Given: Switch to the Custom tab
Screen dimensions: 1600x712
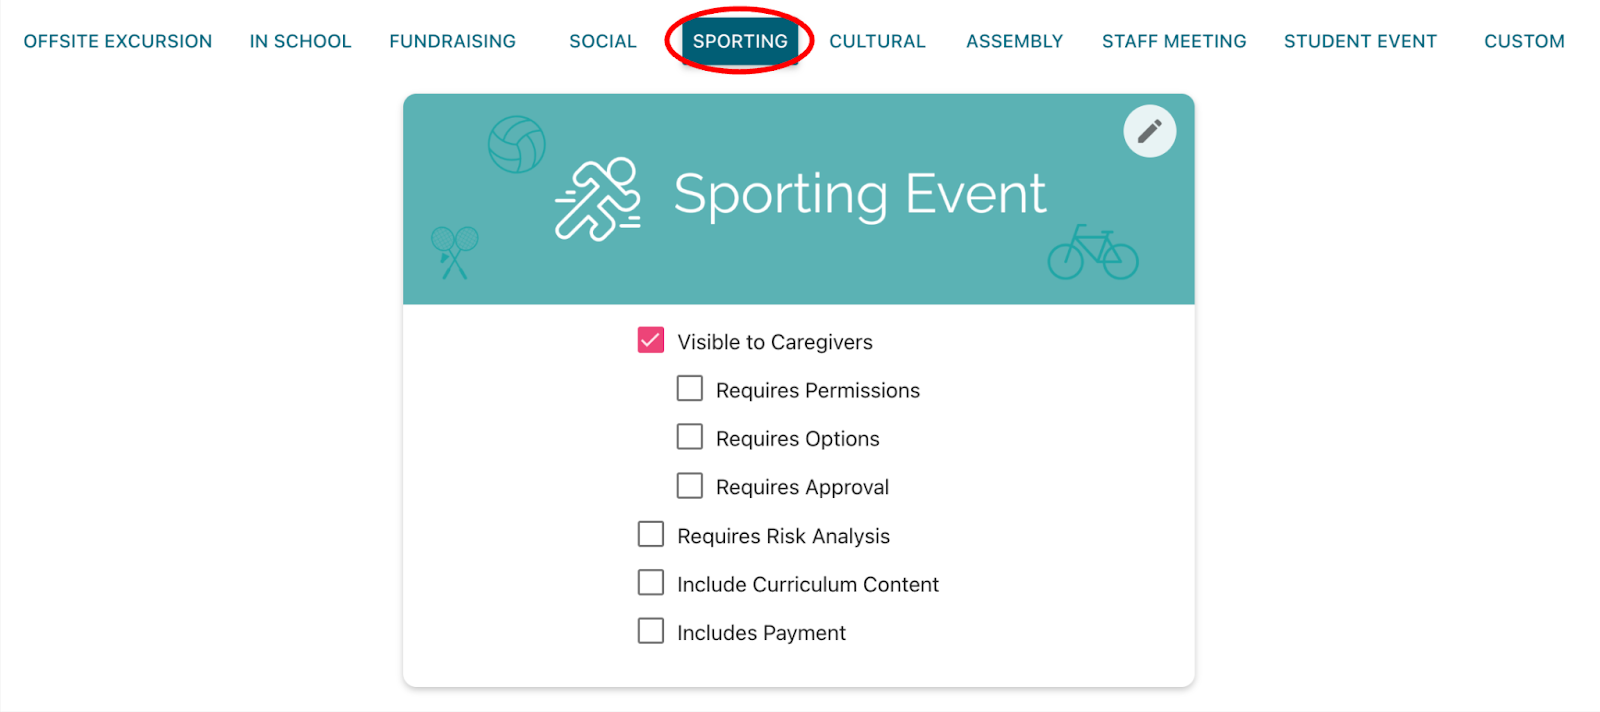Looking at the screenshot, I should point(1524,41).
